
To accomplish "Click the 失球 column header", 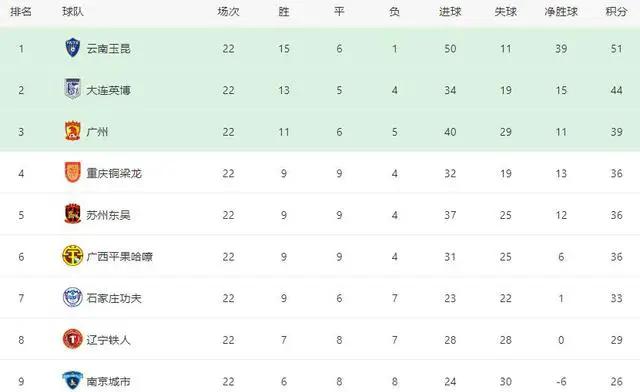I will [x=506, y=12].
